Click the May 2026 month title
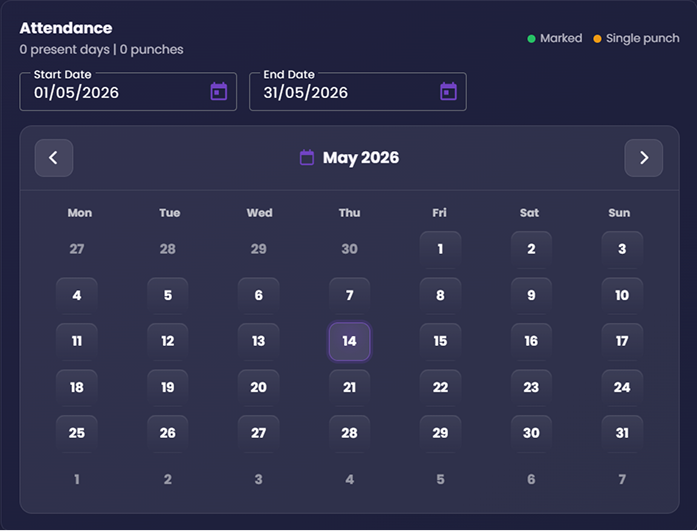Image resolution: width=698 pixels, height=531 pixels. [361, 158]
